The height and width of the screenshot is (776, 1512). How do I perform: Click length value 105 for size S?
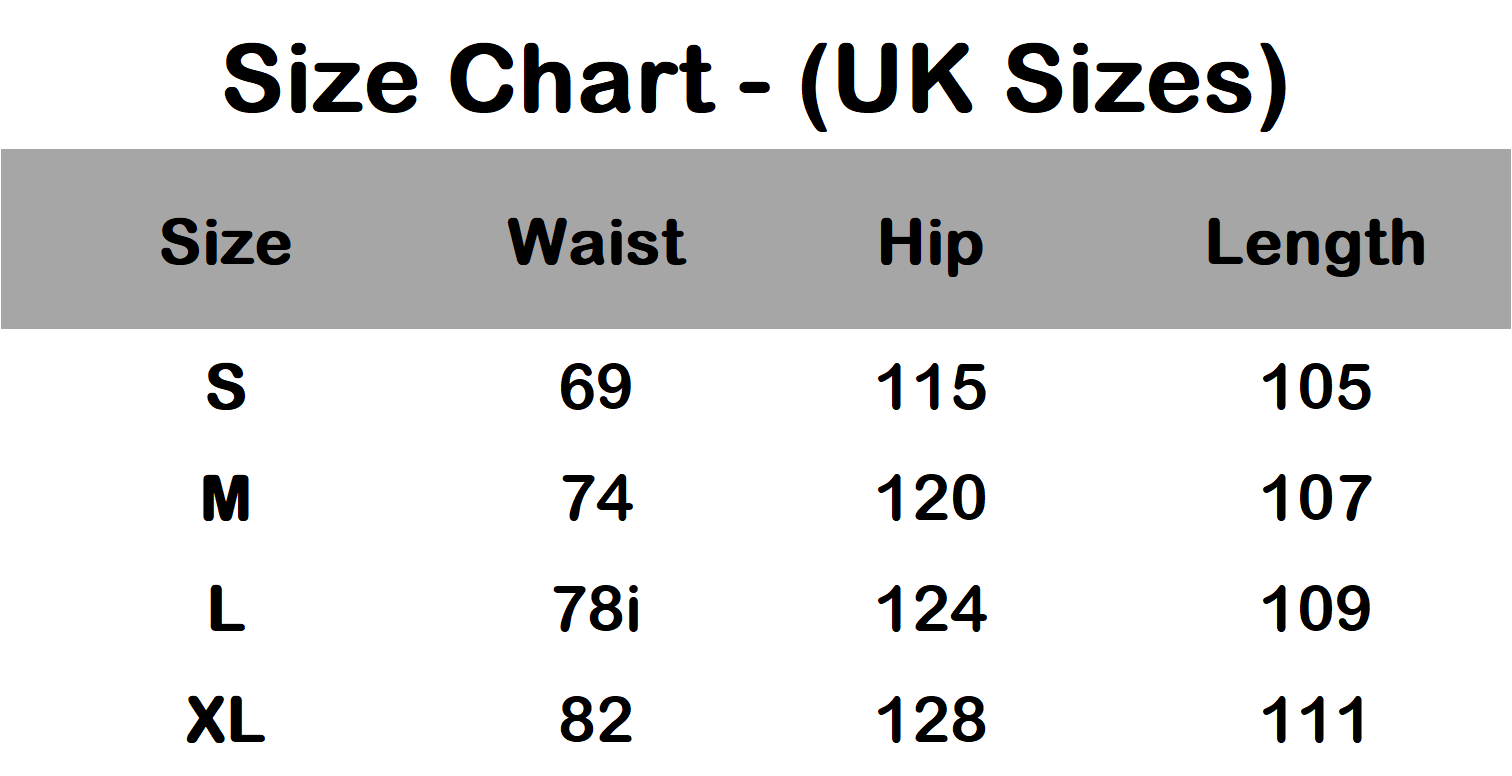click(x=1315, y=387)
